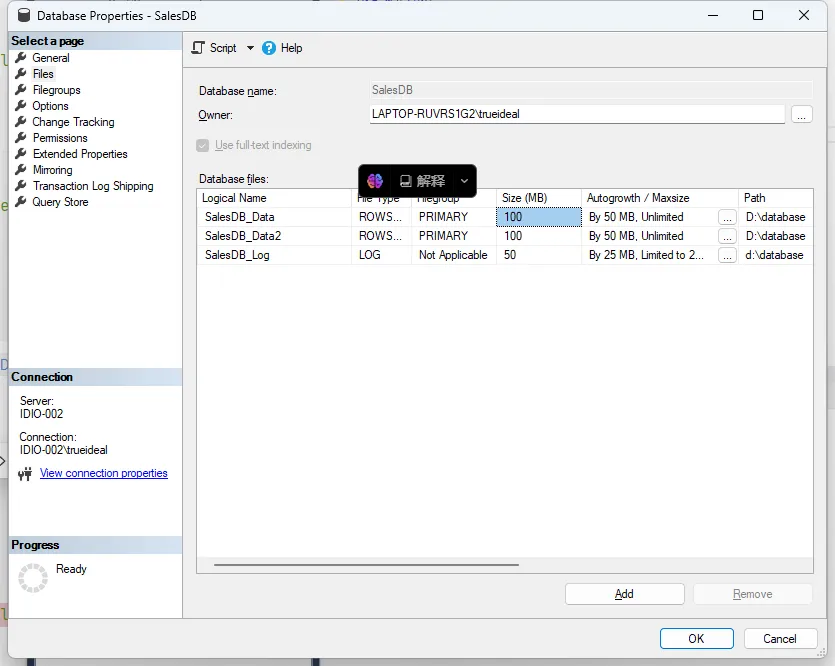835x666 pixels.
Task: Click the horizontal scrollbar of file grid
Action: (x=366, y=565)
